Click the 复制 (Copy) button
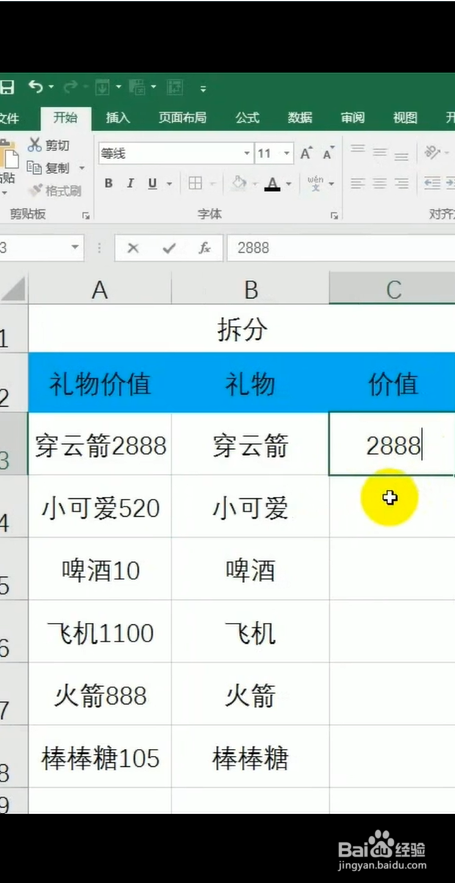Viewport: 455px width, 883px height. tap(49, 168)
